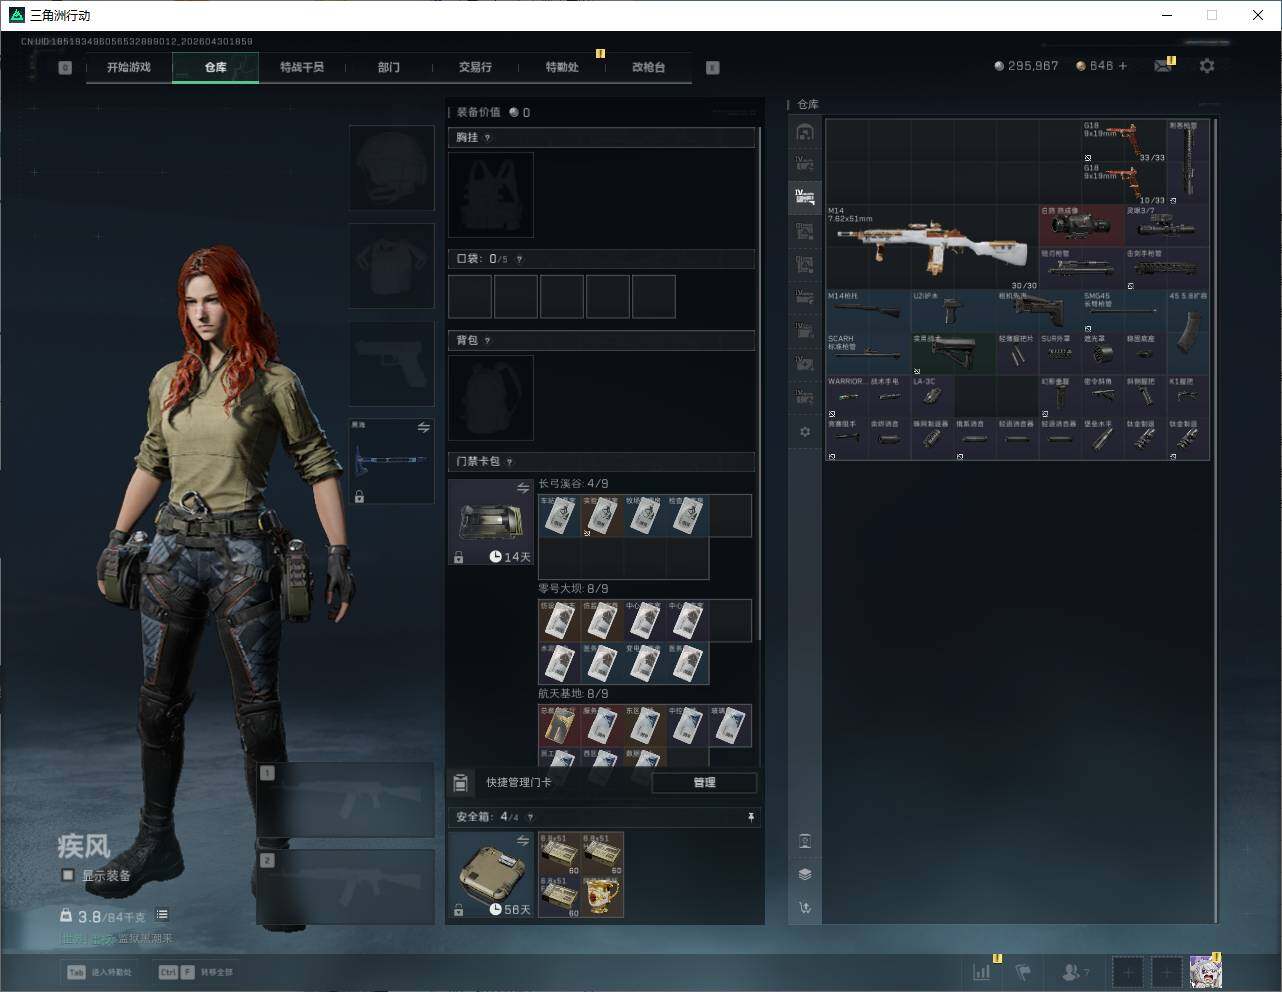Select the M14枪托 stock item
The height and width of the screenshot is (992, 1282).
click(868, 312)
